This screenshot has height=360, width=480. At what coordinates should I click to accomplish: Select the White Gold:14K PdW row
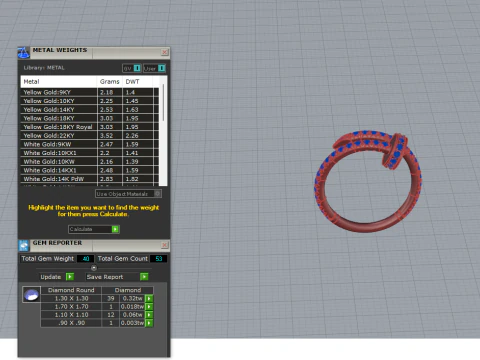(89, 179)
